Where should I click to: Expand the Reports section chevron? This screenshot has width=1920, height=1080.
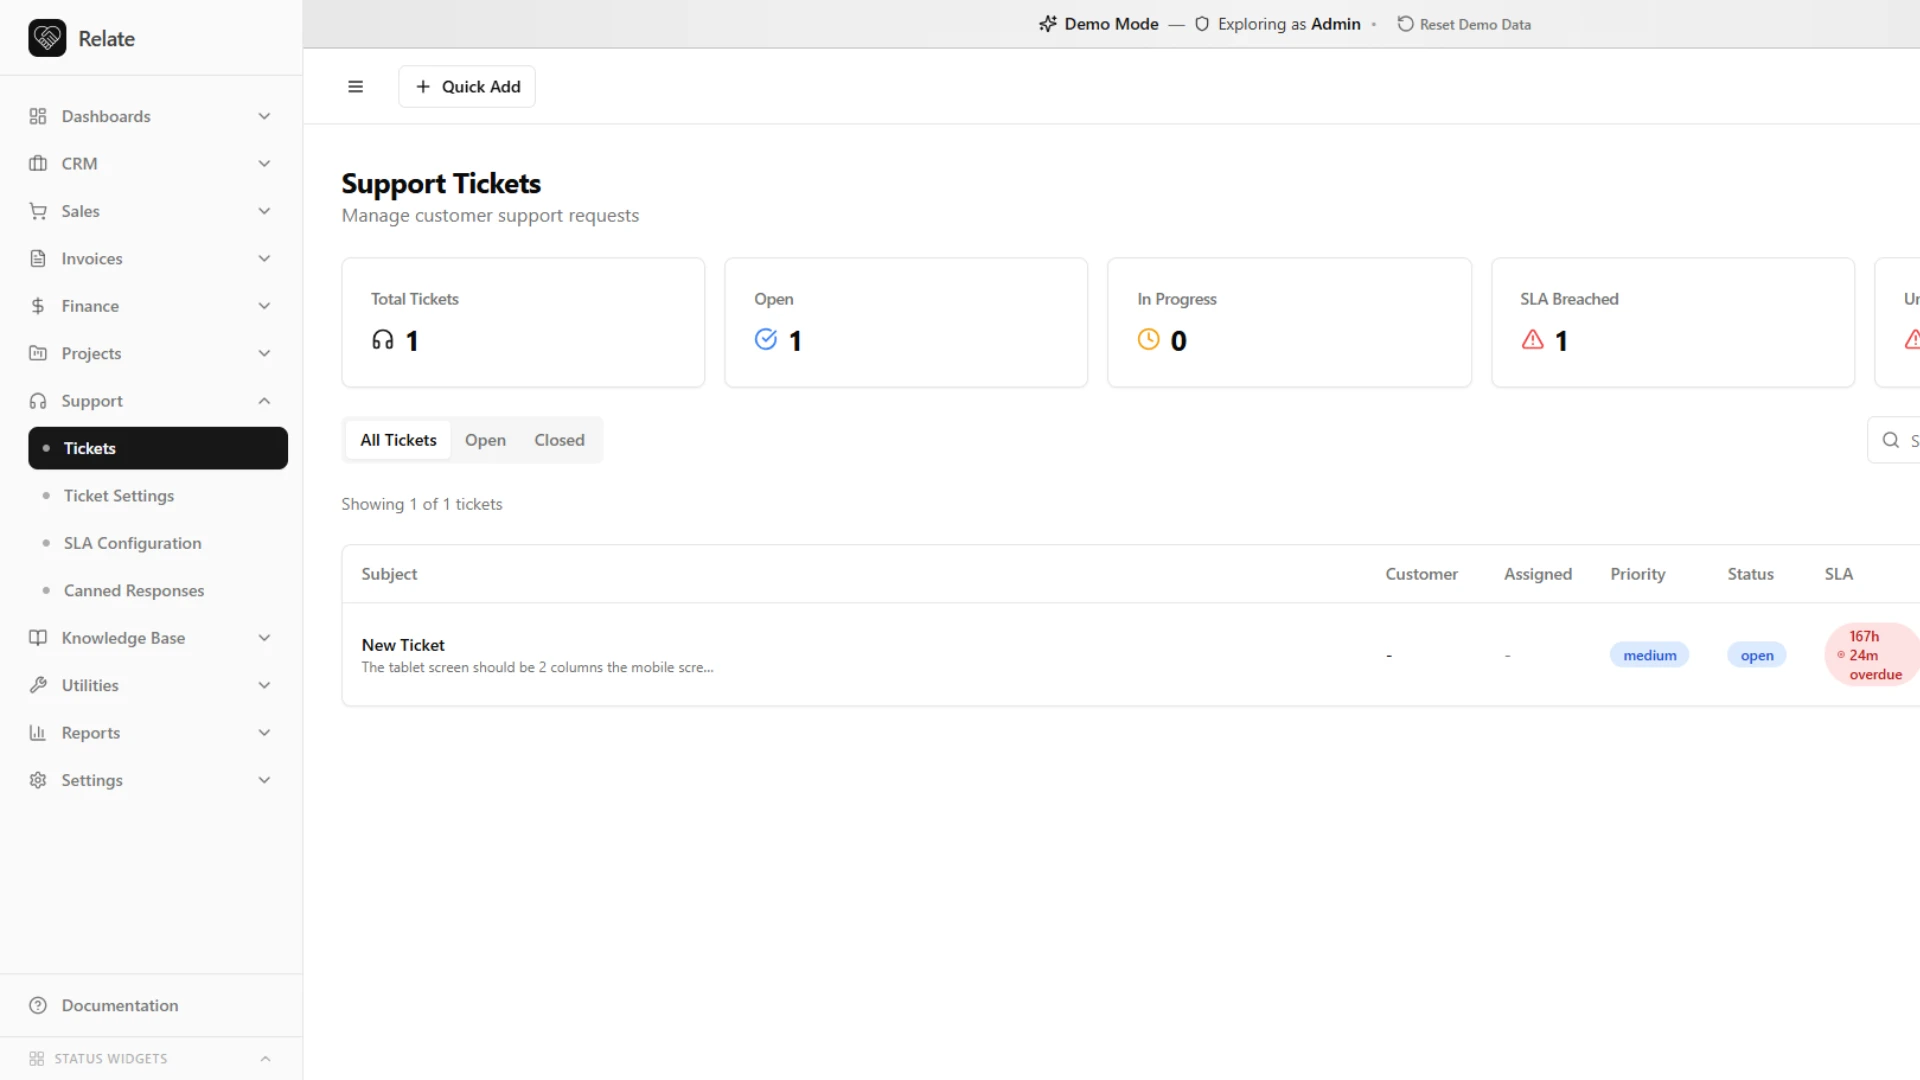(264, 733)
